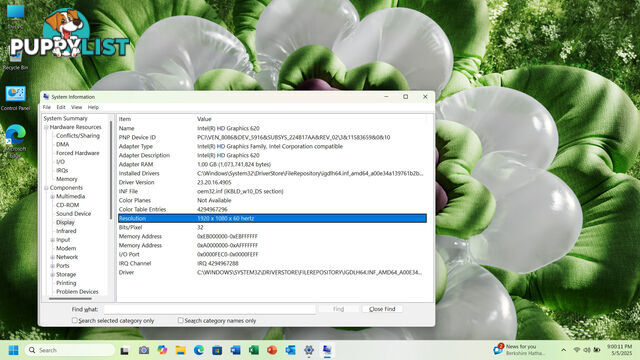Image resolution: width=640 pixels, height=360 pixels.
Task: Click the System Information title bar icon
Action: 46,97
